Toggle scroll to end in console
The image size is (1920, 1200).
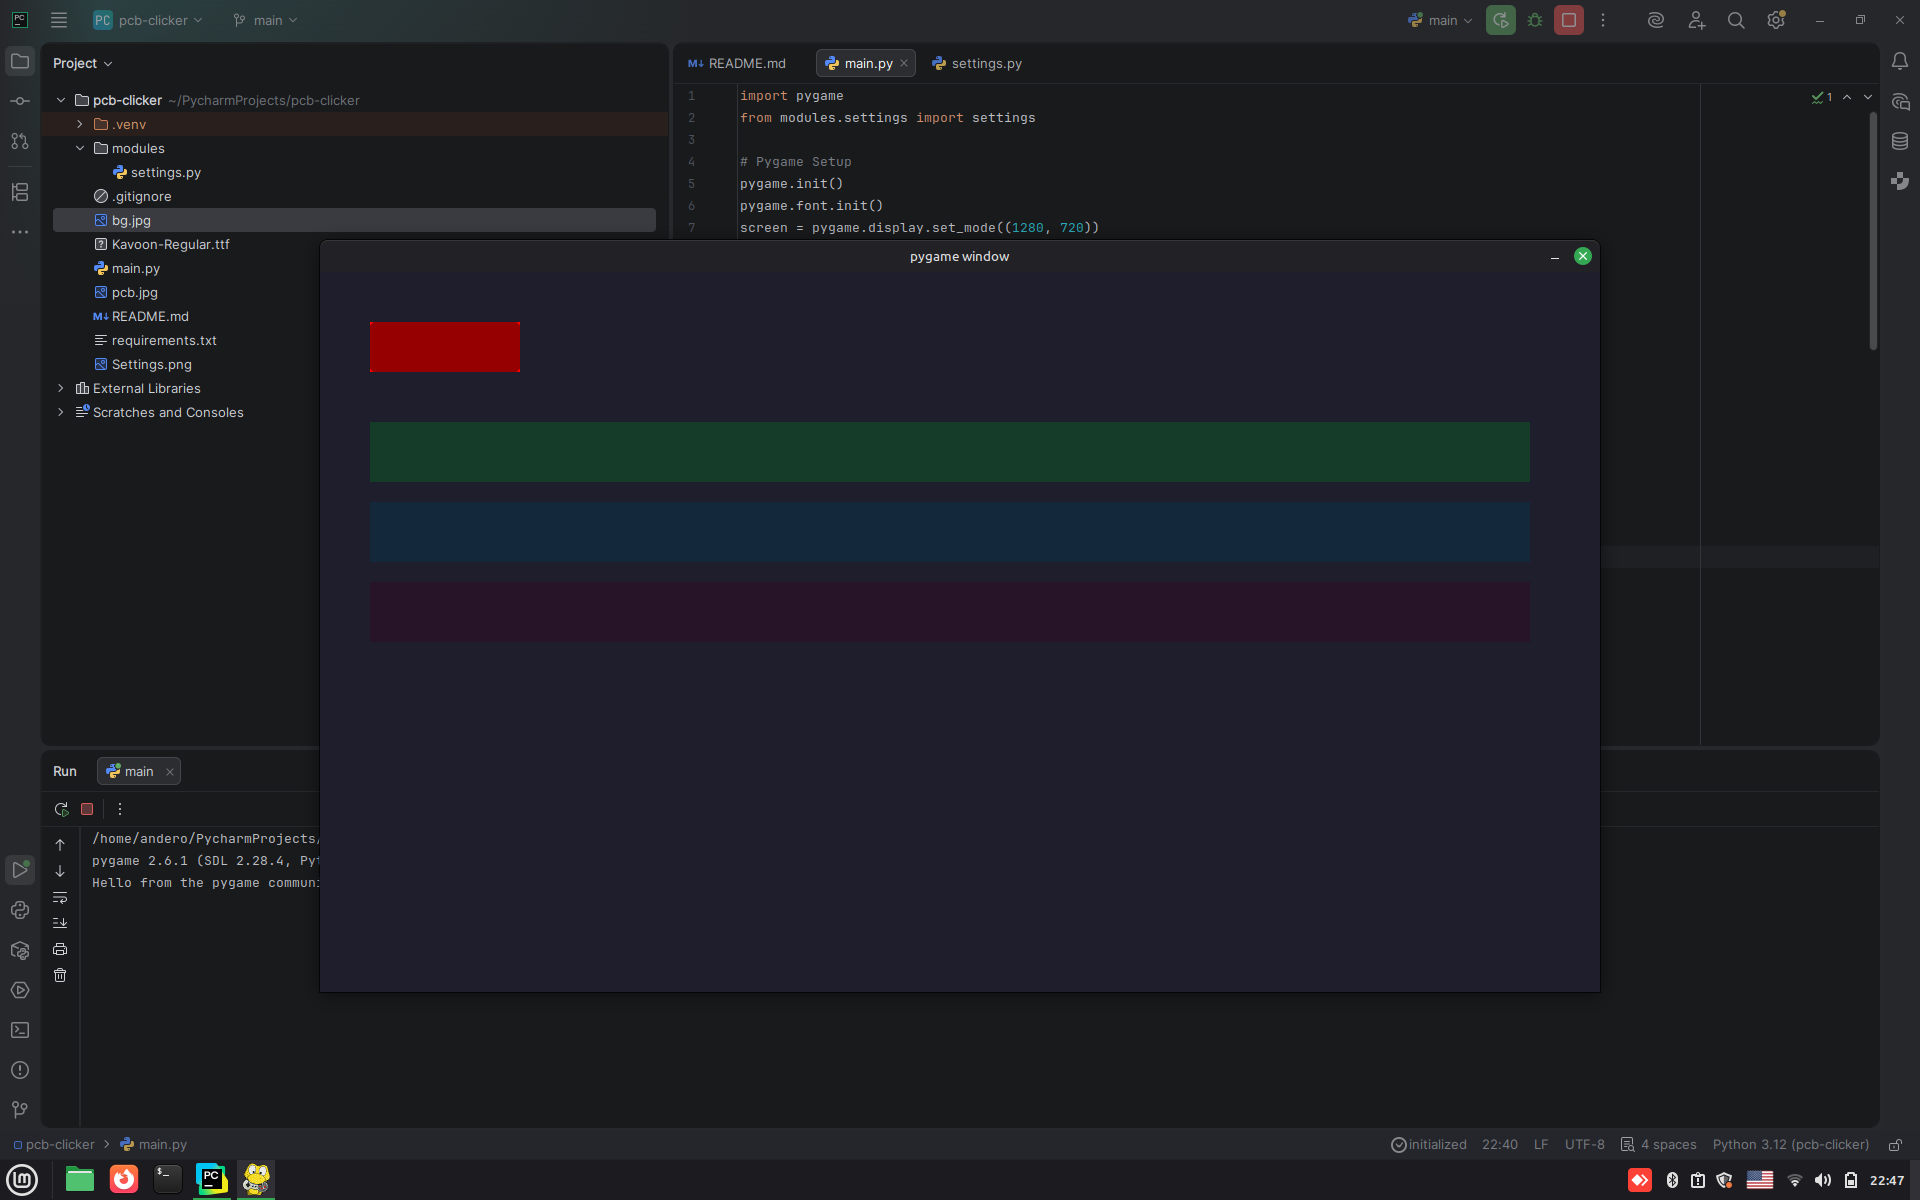click(x=60, y=923)
